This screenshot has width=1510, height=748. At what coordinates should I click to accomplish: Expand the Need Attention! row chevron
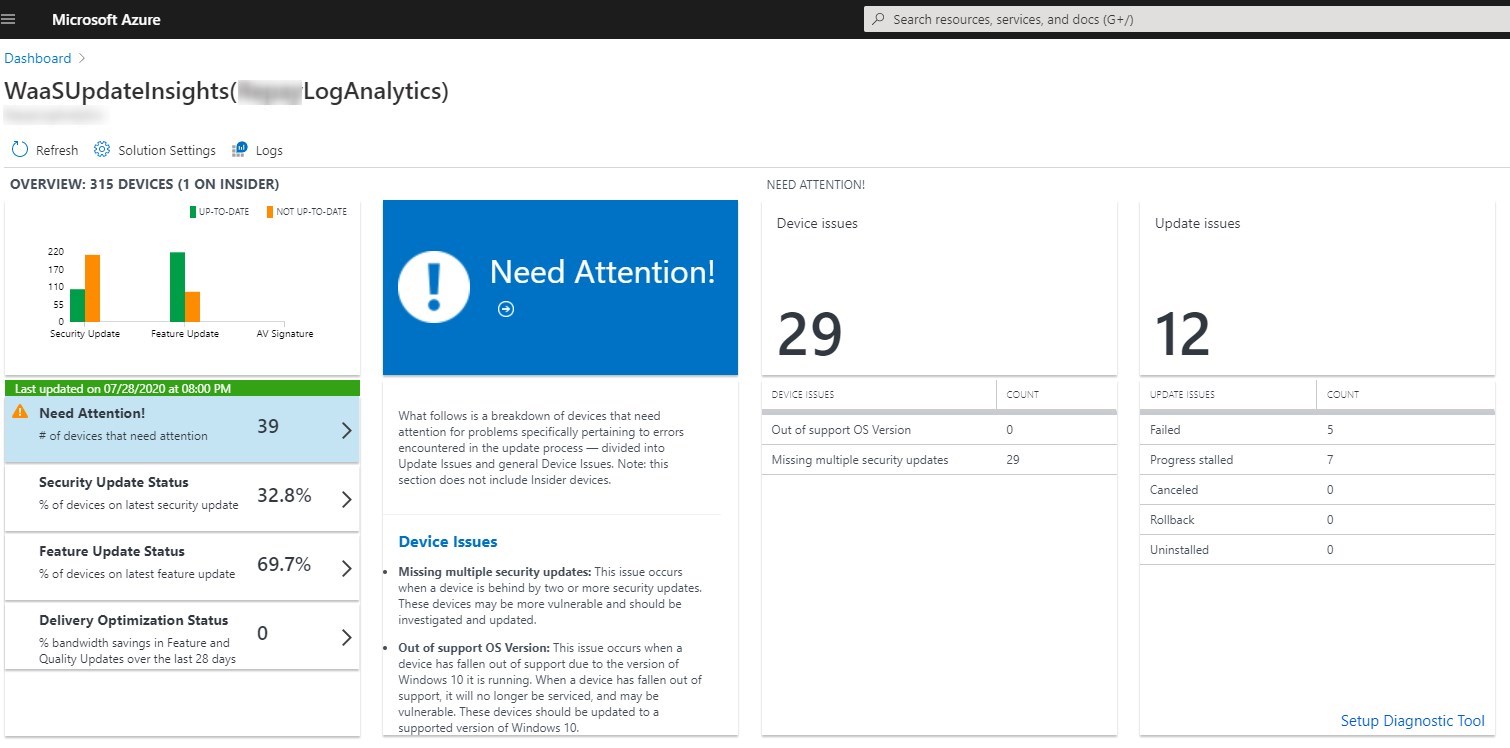tap(346, 431)
